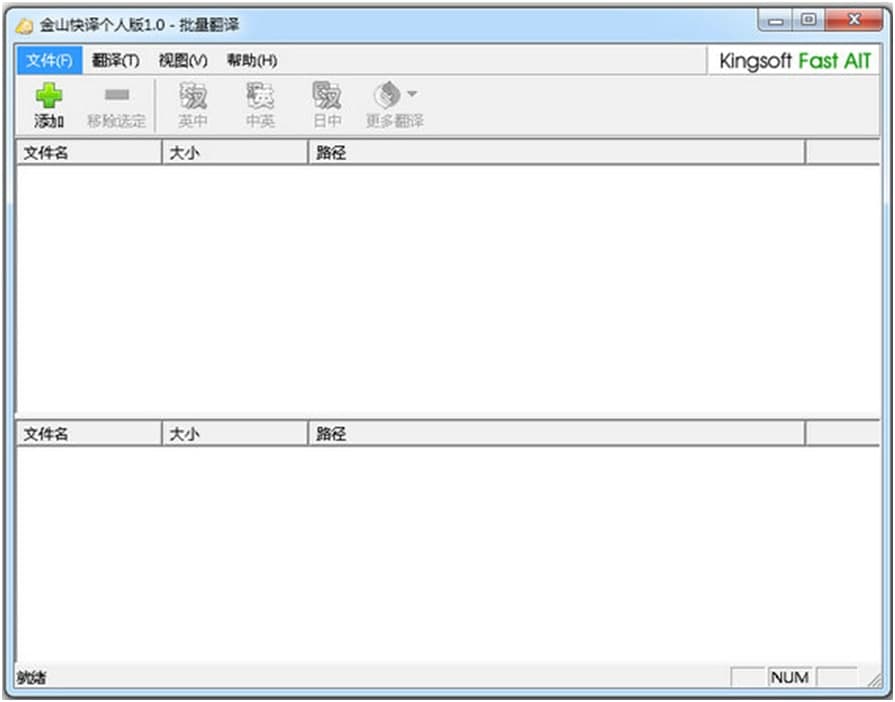Click the 移除选定 remove icon
The image size is (895, 702).
[x=116, y=95]
